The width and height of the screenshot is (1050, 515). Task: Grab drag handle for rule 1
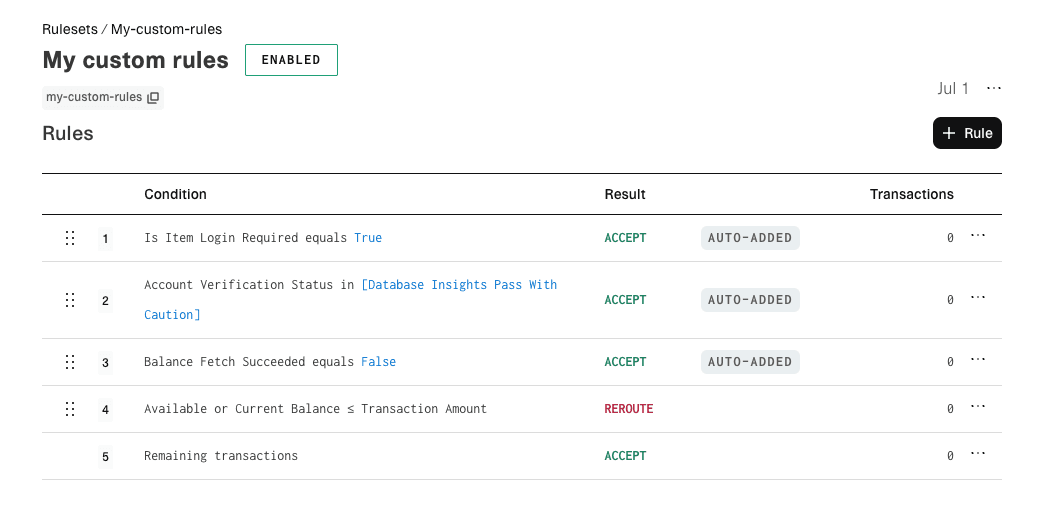click(70, 238)
